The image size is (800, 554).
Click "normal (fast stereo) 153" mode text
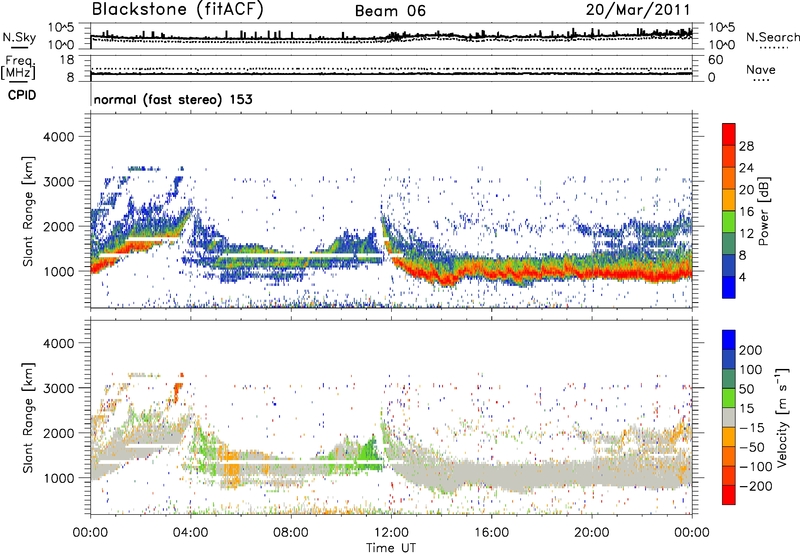click(x=173, y=99)
